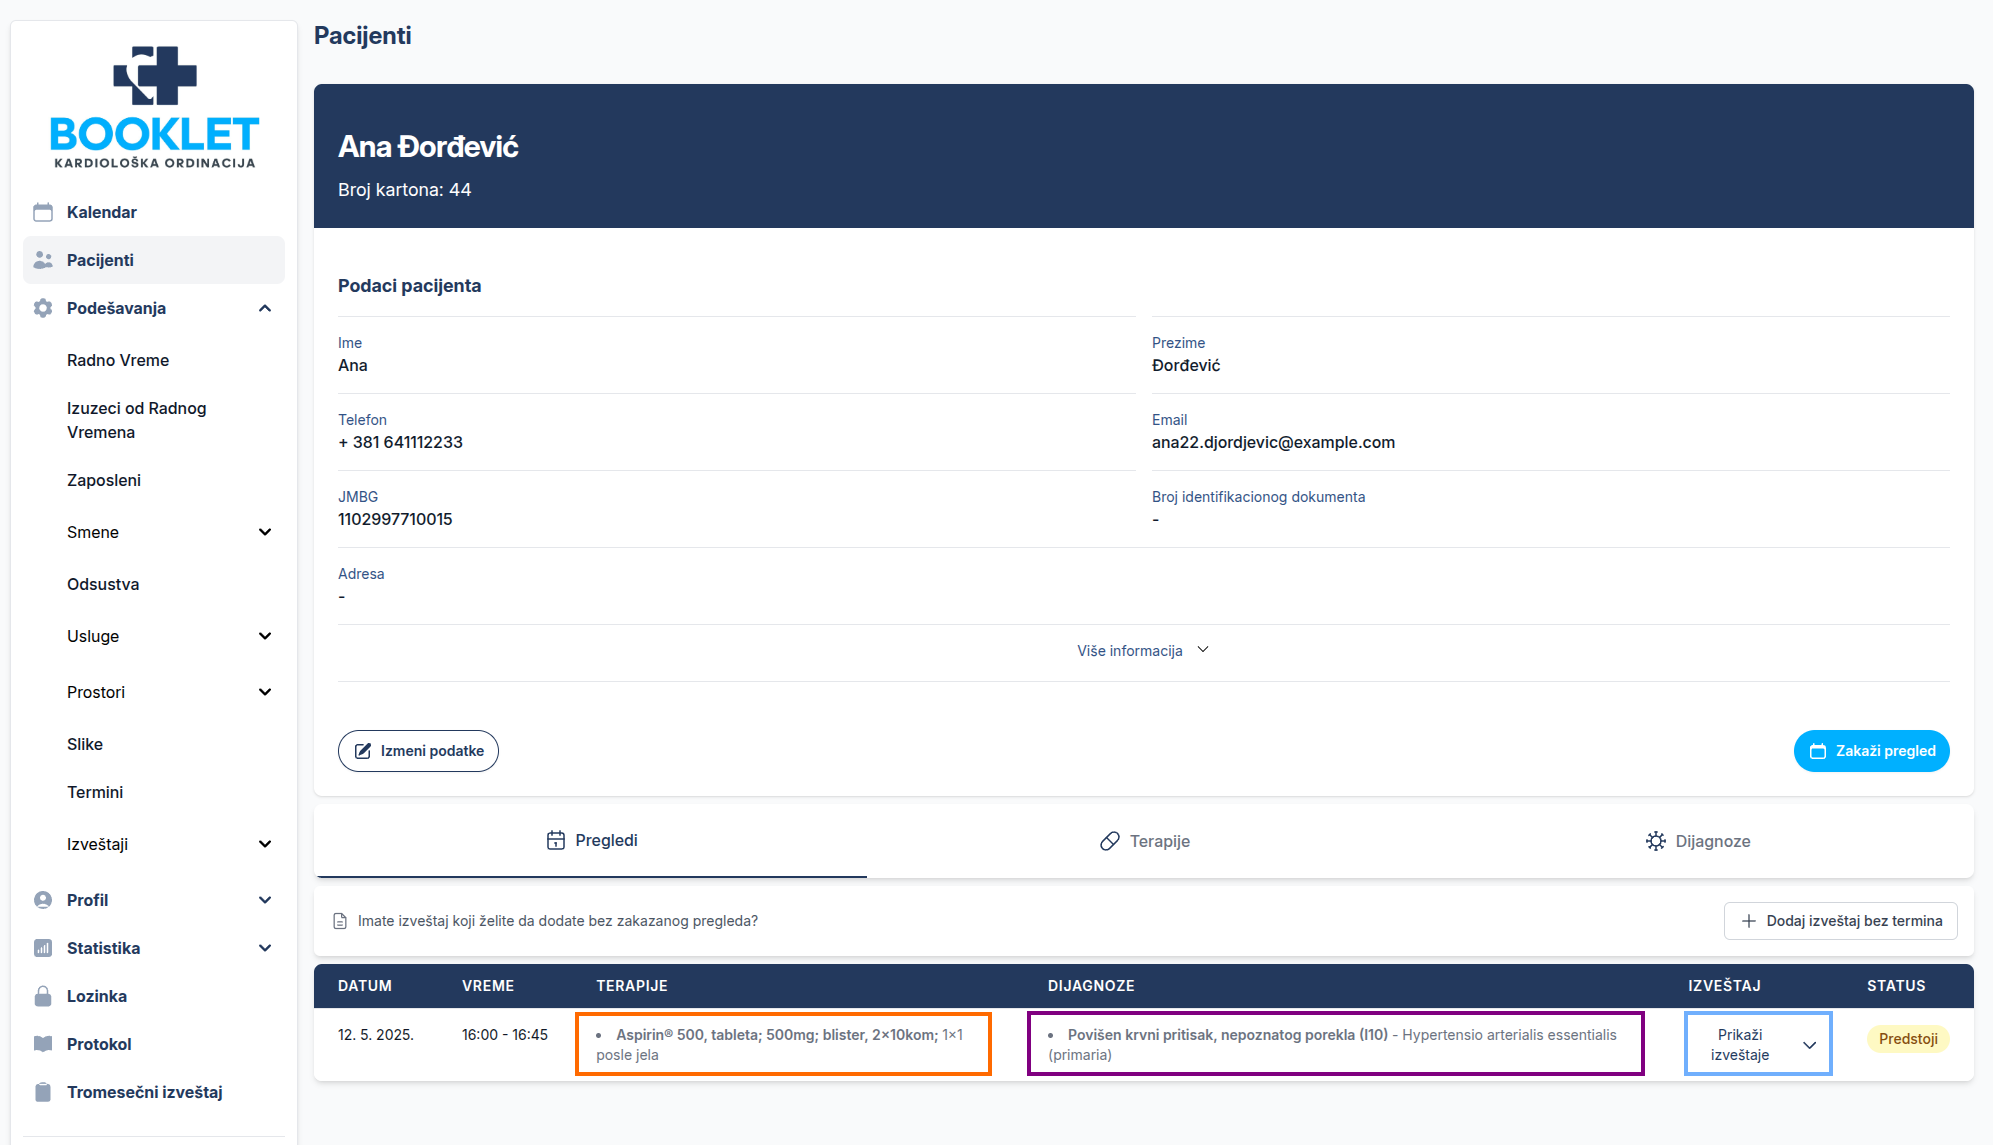1993x1145 pixels.
Task: Click Dodaj izveštaj bez termina button
Action: (1840, 921)
